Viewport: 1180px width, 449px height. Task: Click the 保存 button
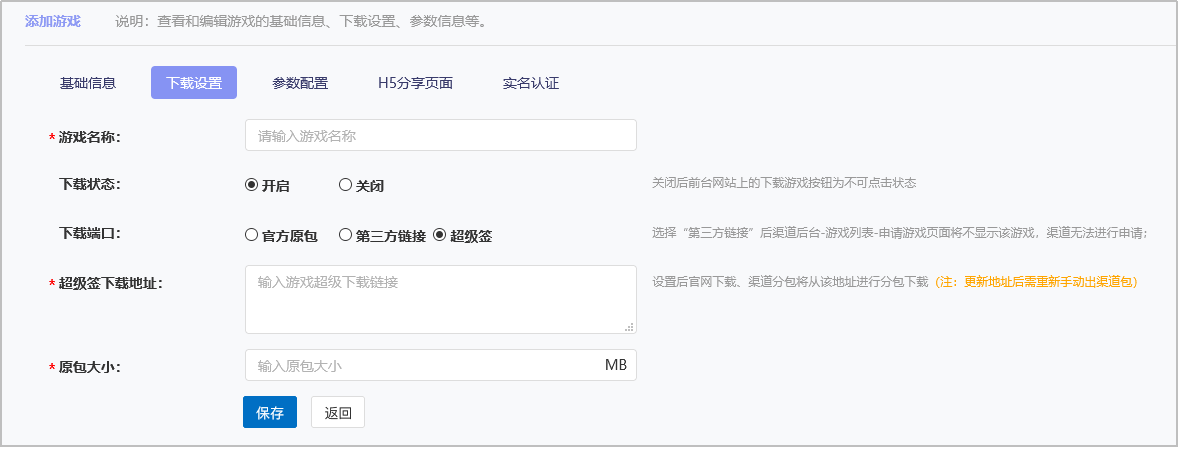(270, 412)
